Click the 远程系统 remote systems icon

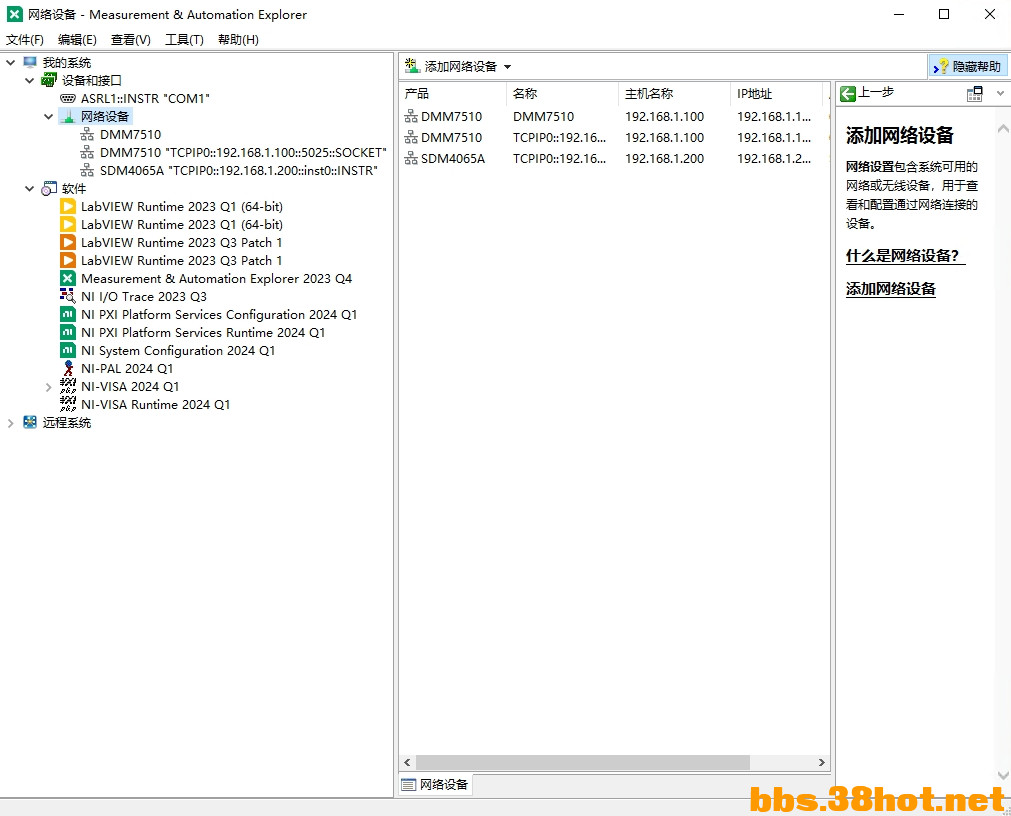[x=30, y=423]
